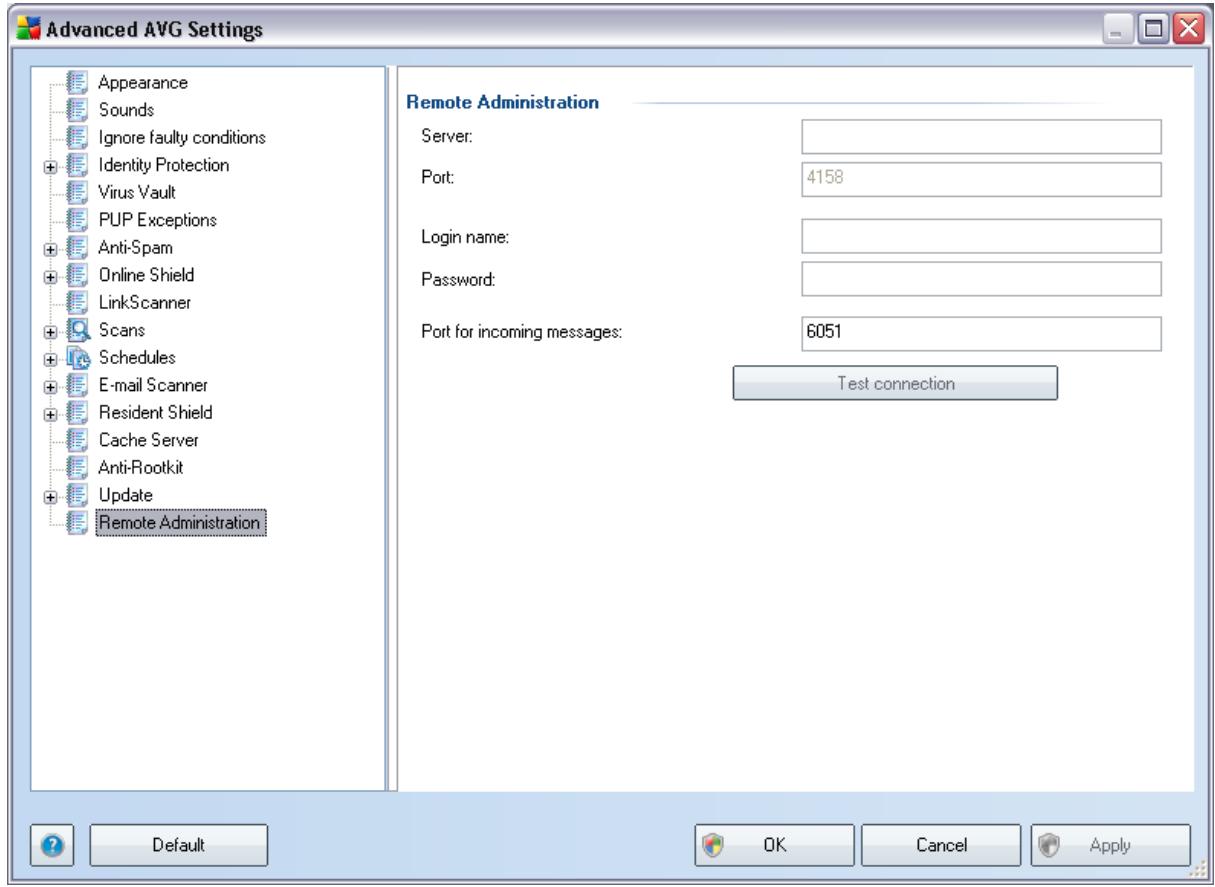This screenshot has width=1215, height=887.
Task: Select Identity Protection label
Action: click(164, 164)
